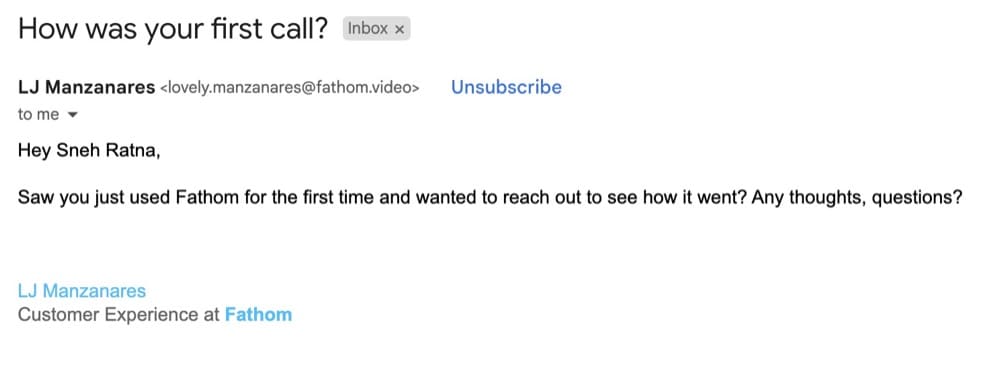Open the Fathom link in the signature
The height and width of the screenshot is (368, 1000).
tap(258, 314)
